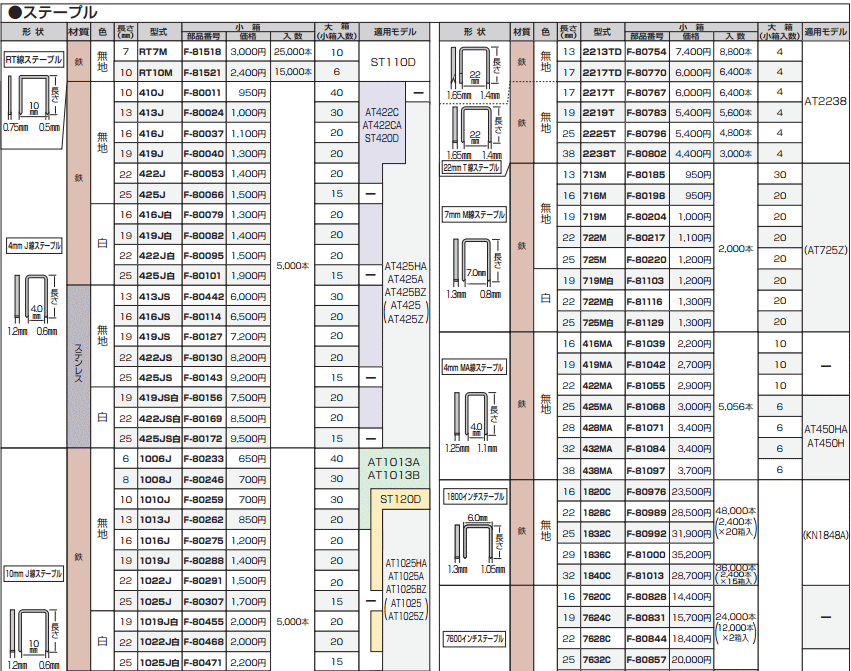The width and height of the screenshot is (851, 671).
Task: Click the green AT1013A AT1013B model cell
Action: click(x=392, y=468)
